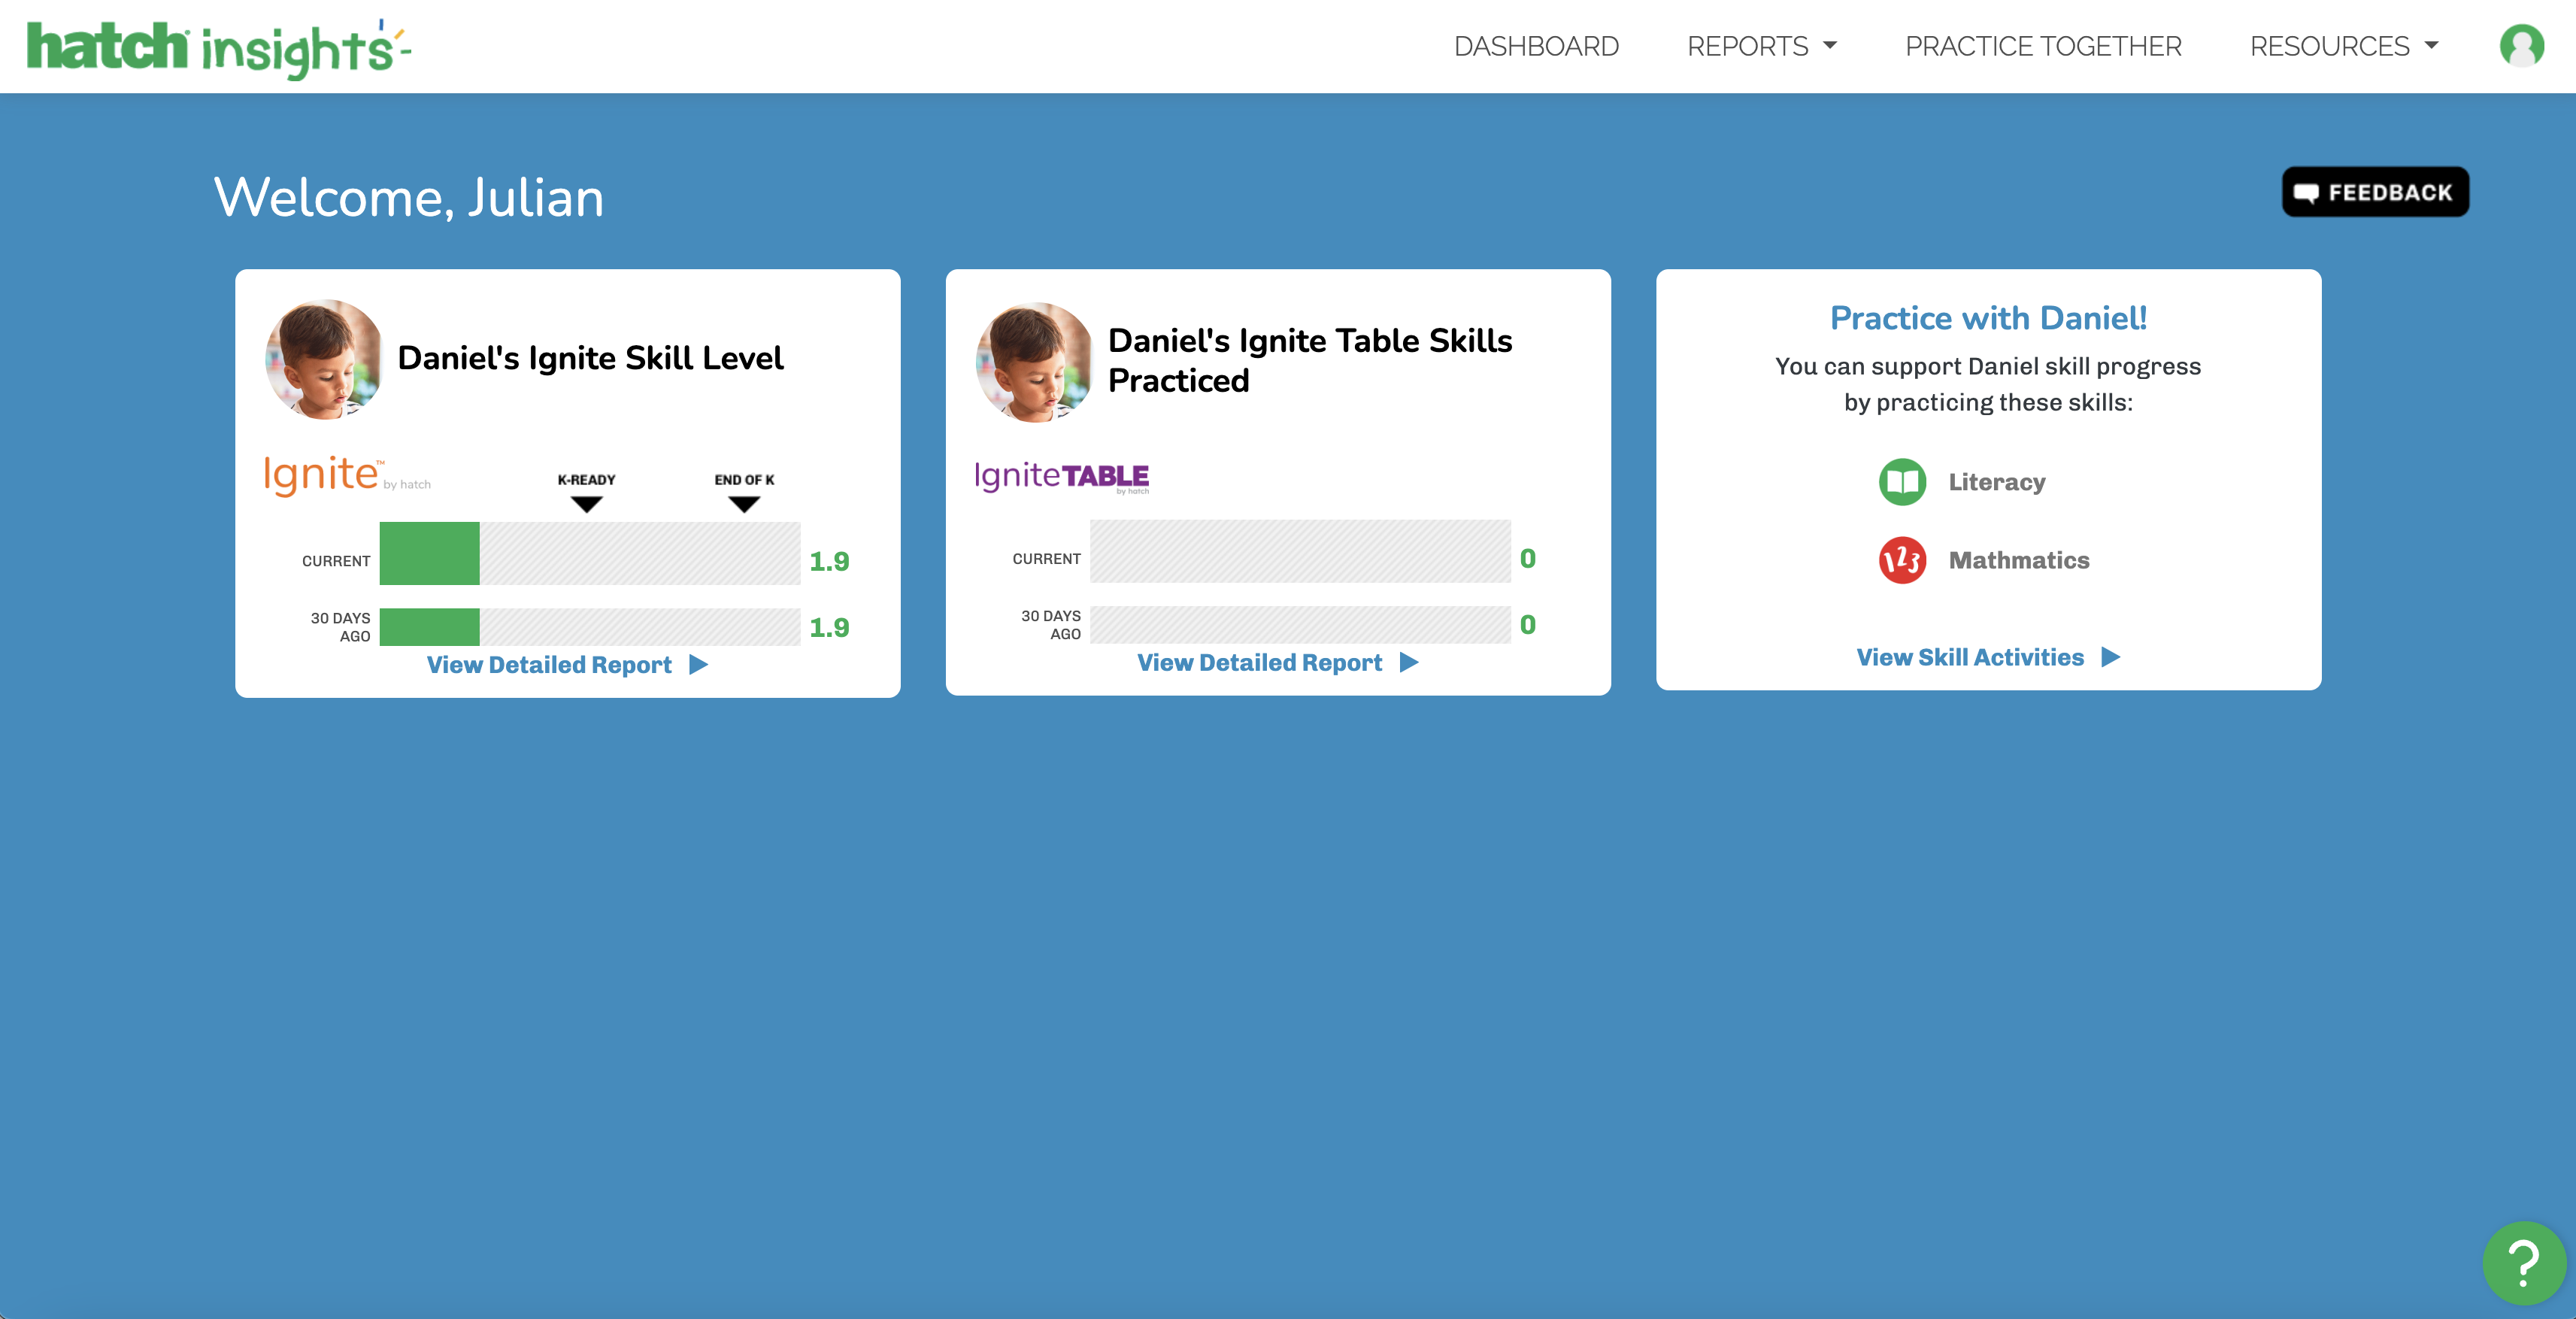The image size is (2576, 1319).
Task: Click the Hatch Insights logo
Action: 218,48
